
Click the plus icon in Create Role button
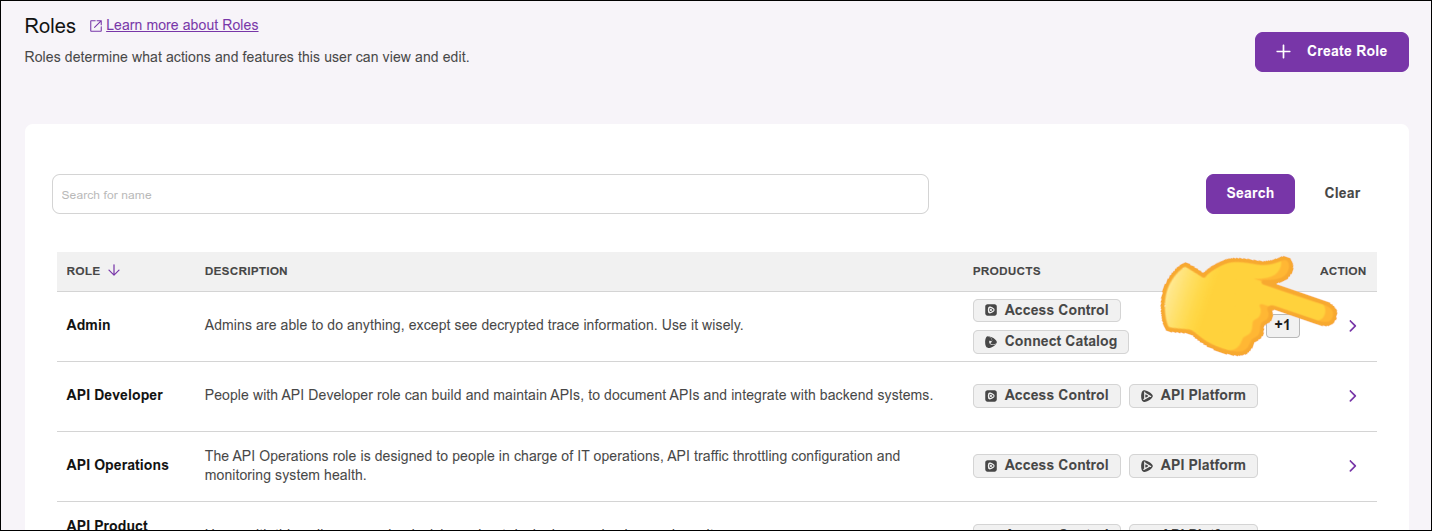coord(1284,52)
